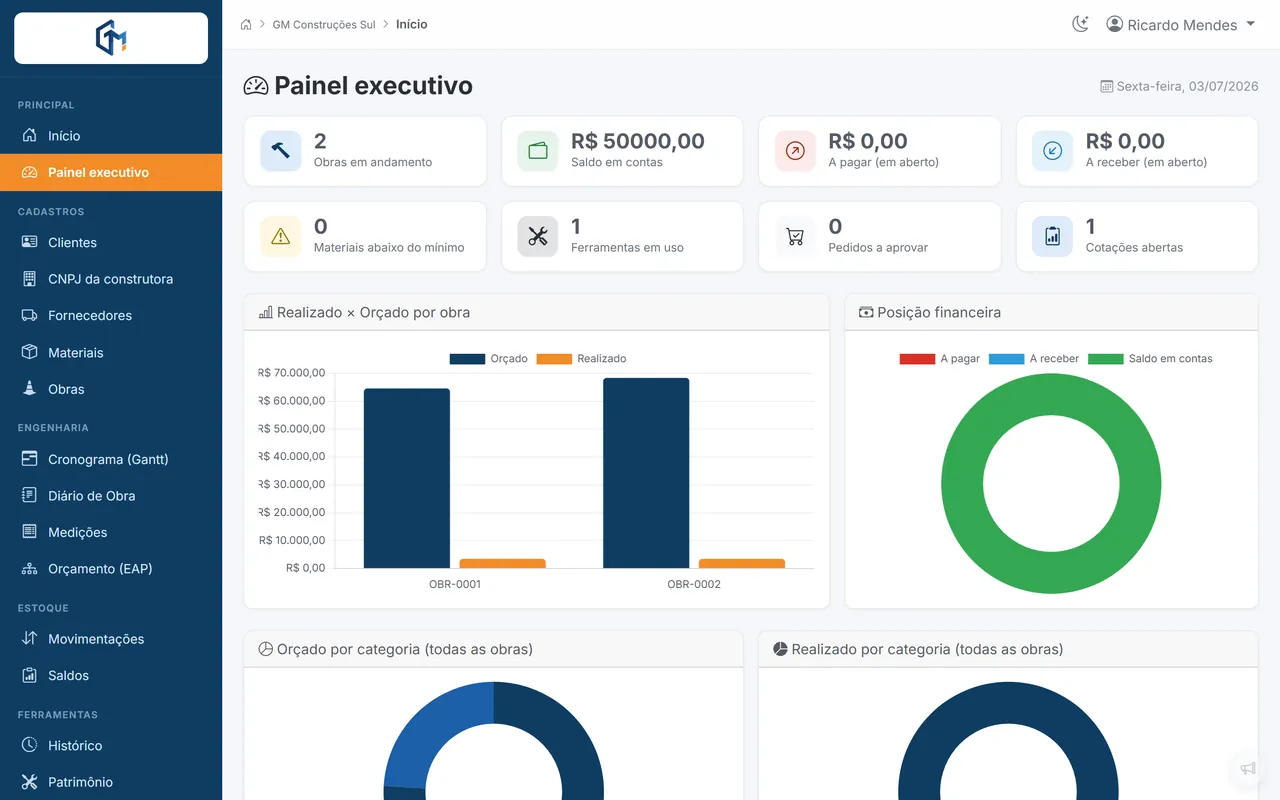1280x800 pixels.
Task: Click the wallet icon on Saldo em contas
Action: pos(538,151)
